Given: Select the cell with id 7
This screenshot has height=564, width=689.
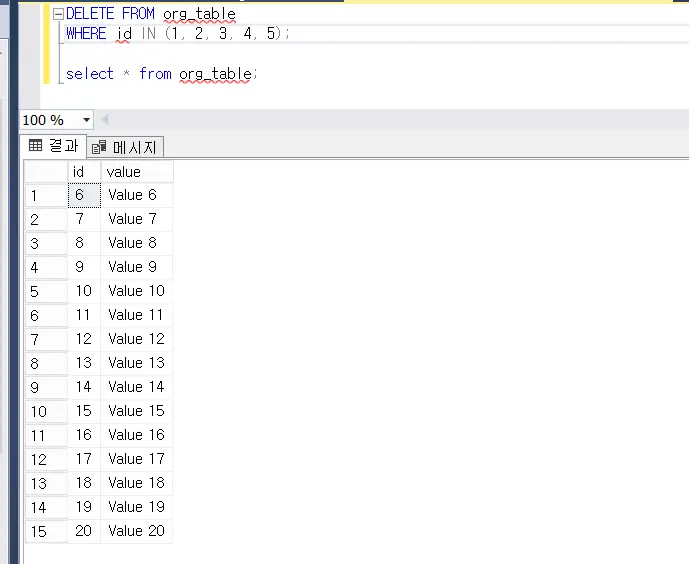Looking at the screenshot, I should [84, 219].
